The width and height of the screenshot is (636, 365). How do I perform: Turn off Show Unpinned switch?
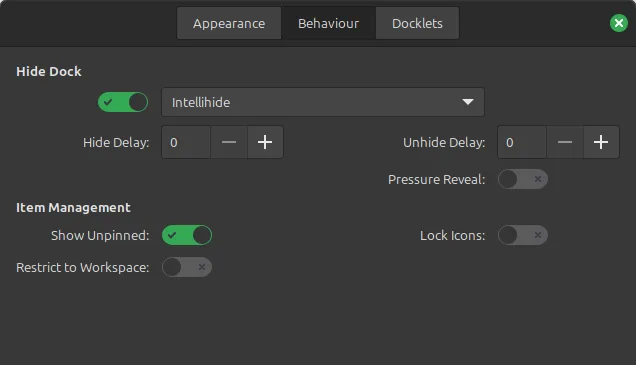(x=187, y=235)
